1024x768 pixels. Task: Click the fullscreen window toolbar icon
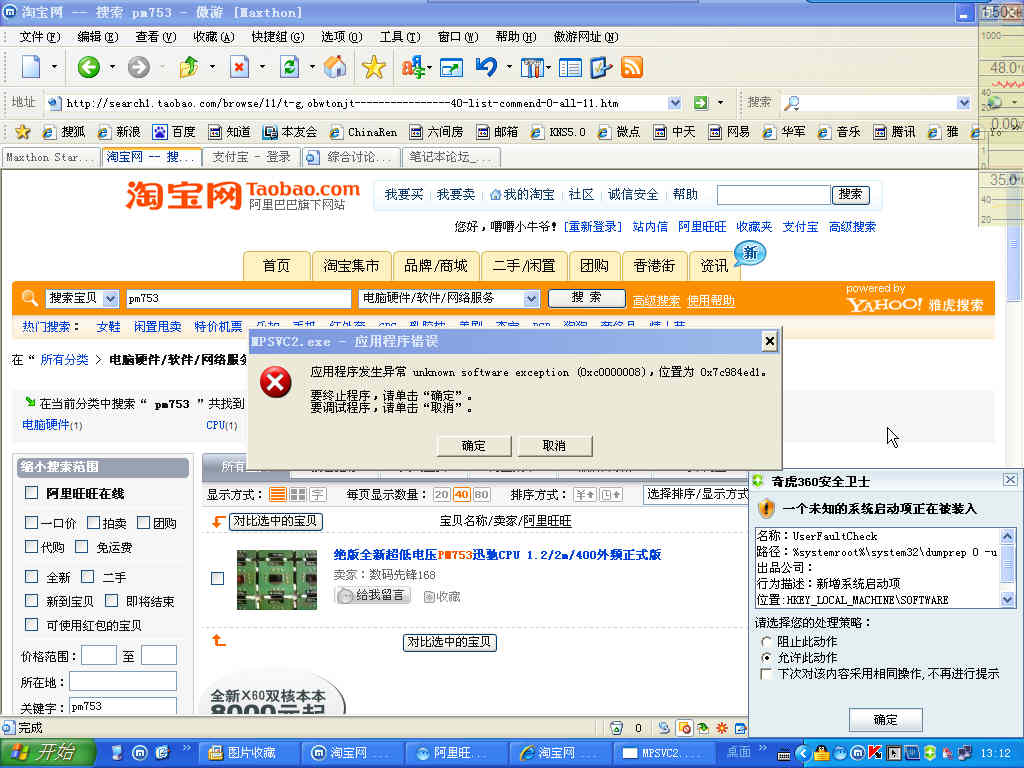click(451, 67)
